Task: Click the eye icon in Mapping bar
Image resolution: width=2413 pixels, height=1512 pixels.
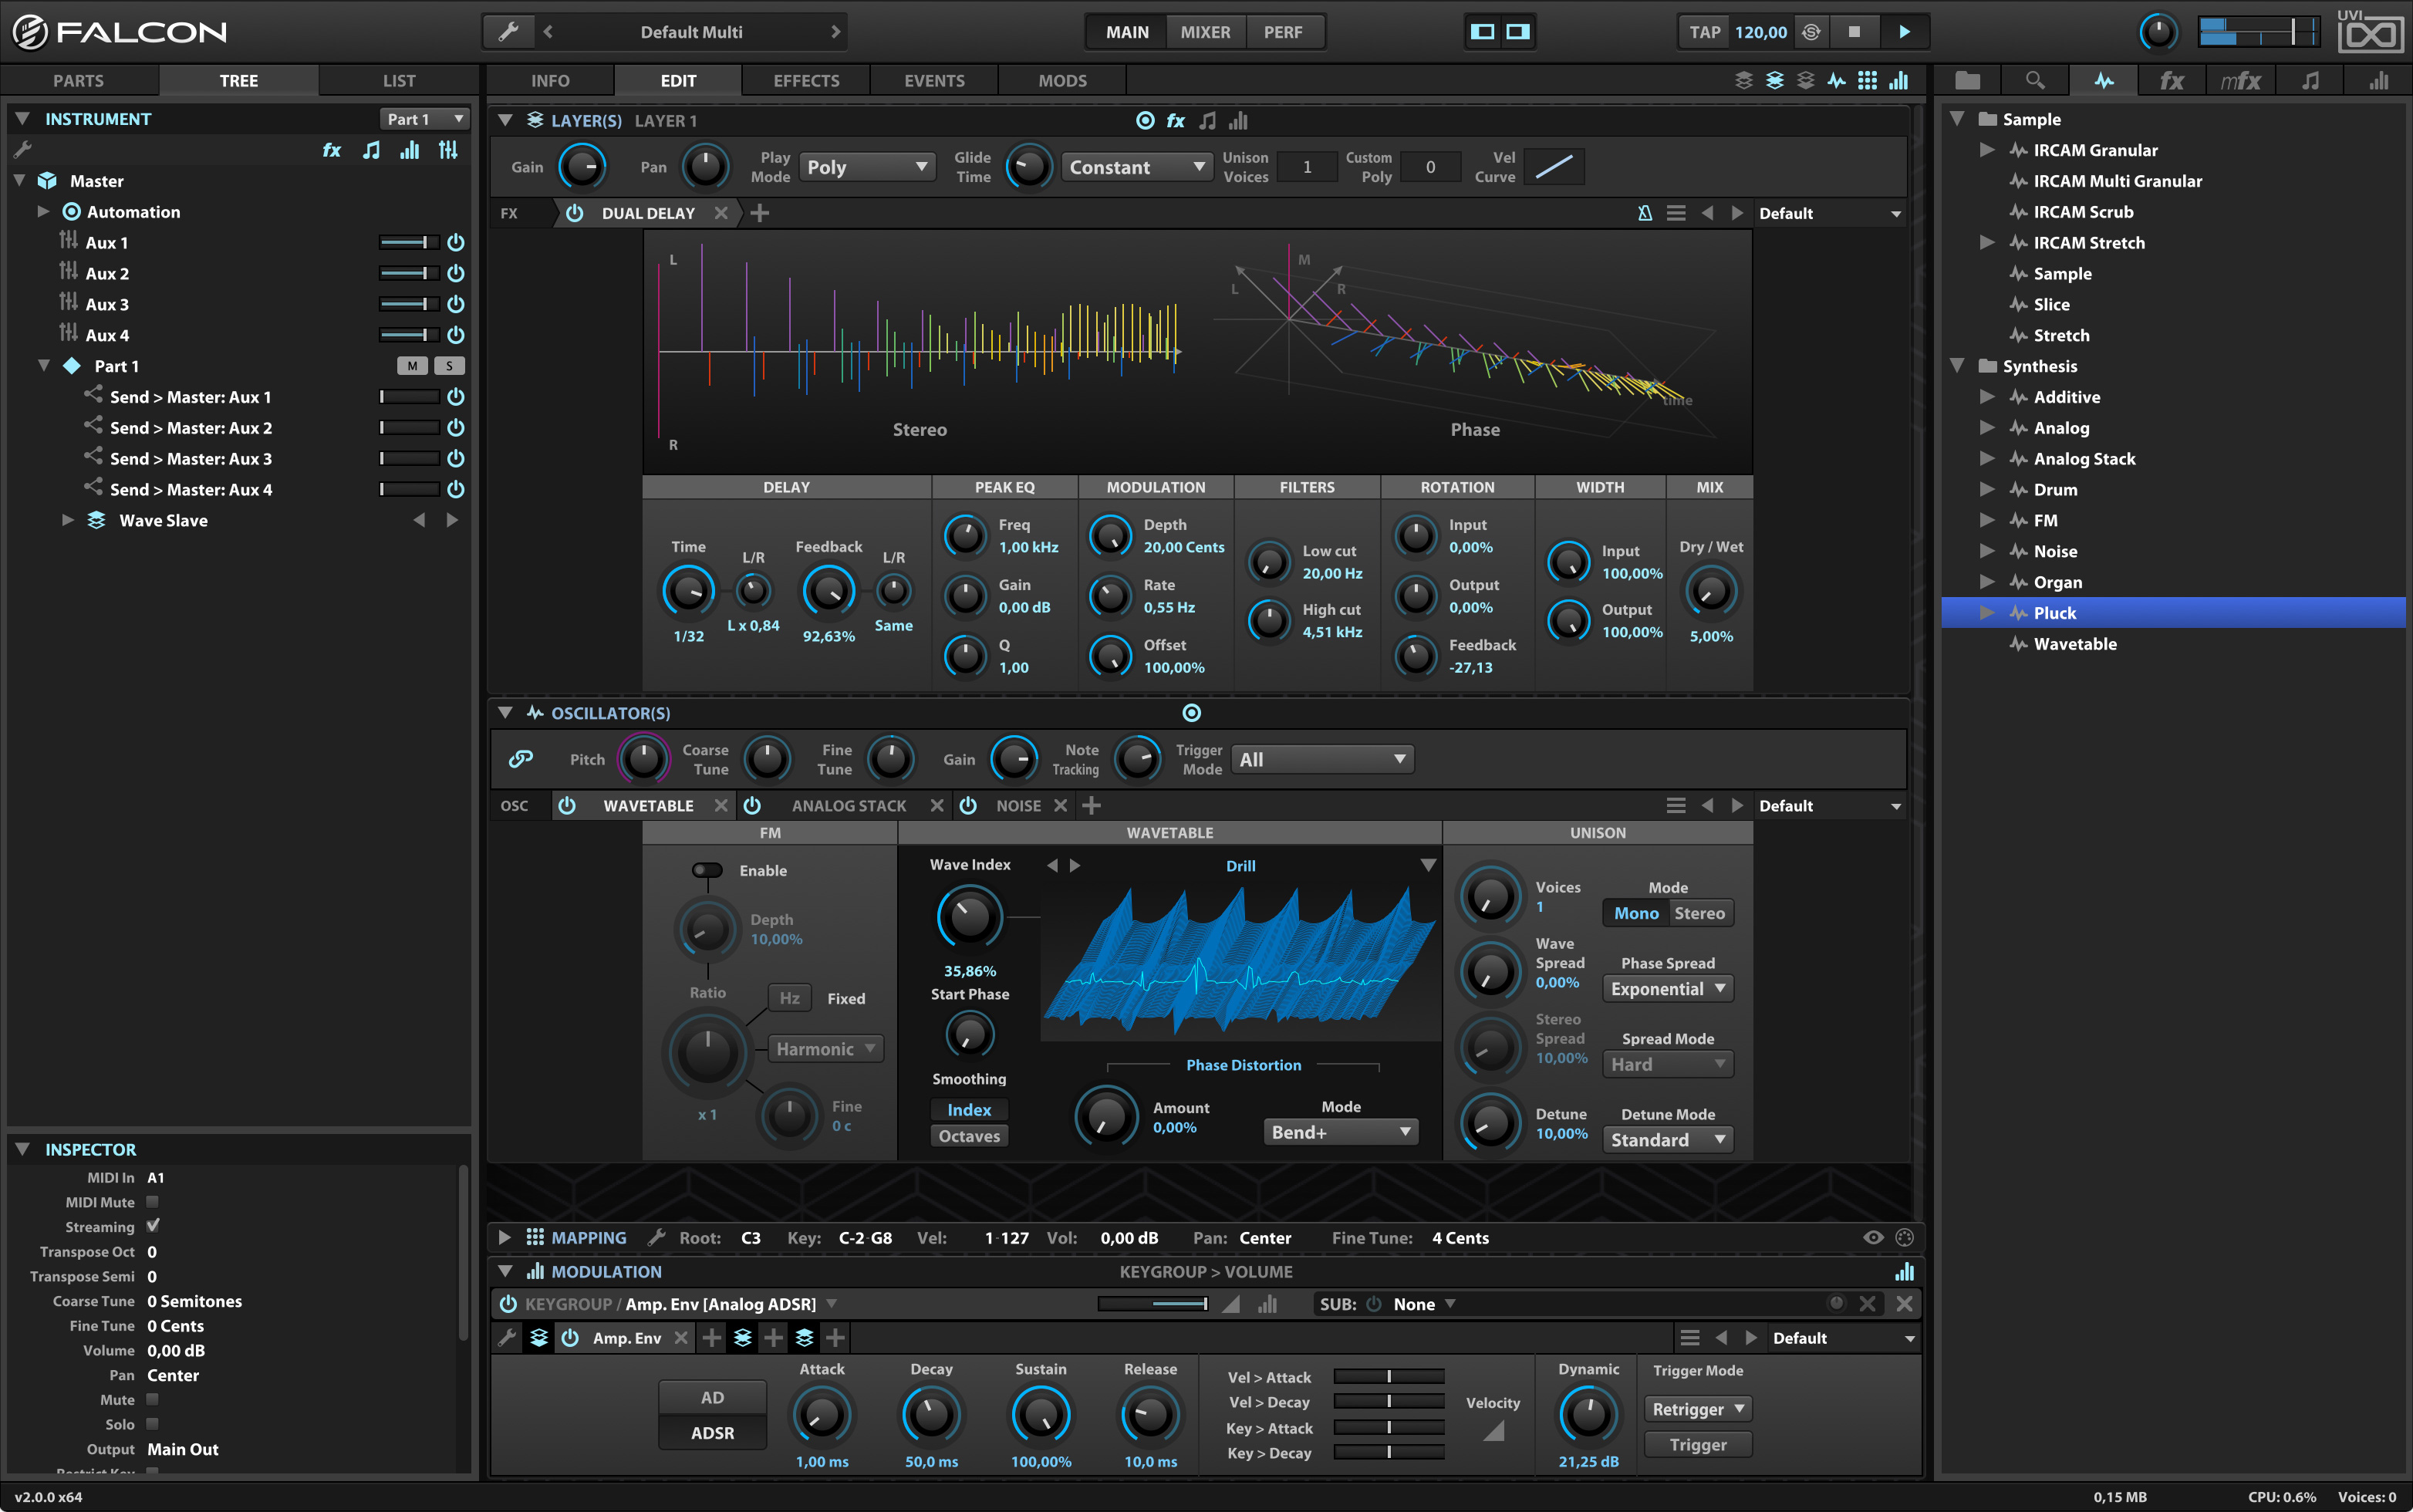Action: pos(1873,1238)
